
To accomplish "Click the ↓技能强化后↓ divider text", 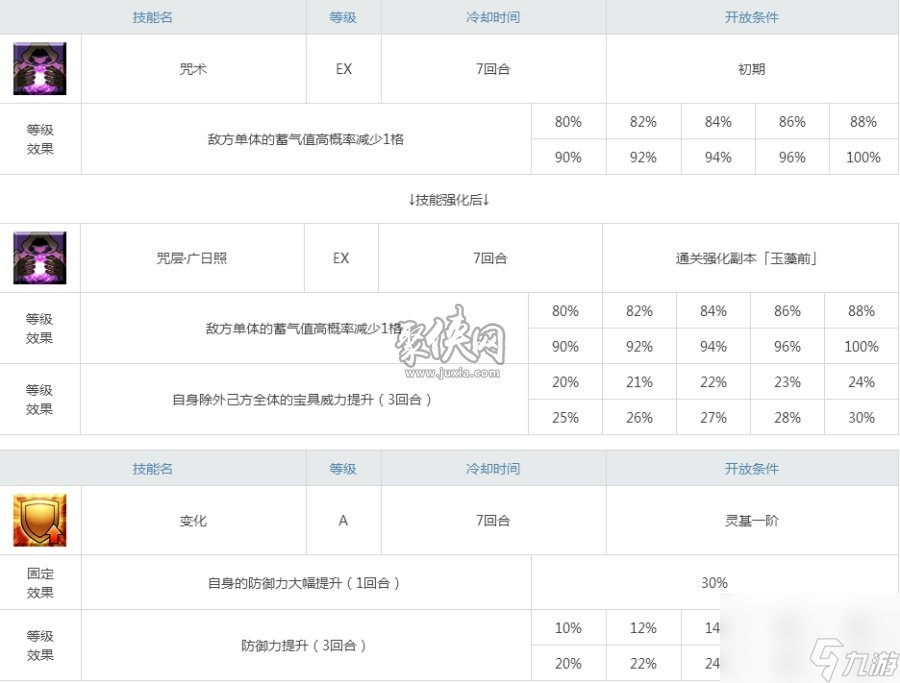I will pyautogui.click(x=449, y=200).
